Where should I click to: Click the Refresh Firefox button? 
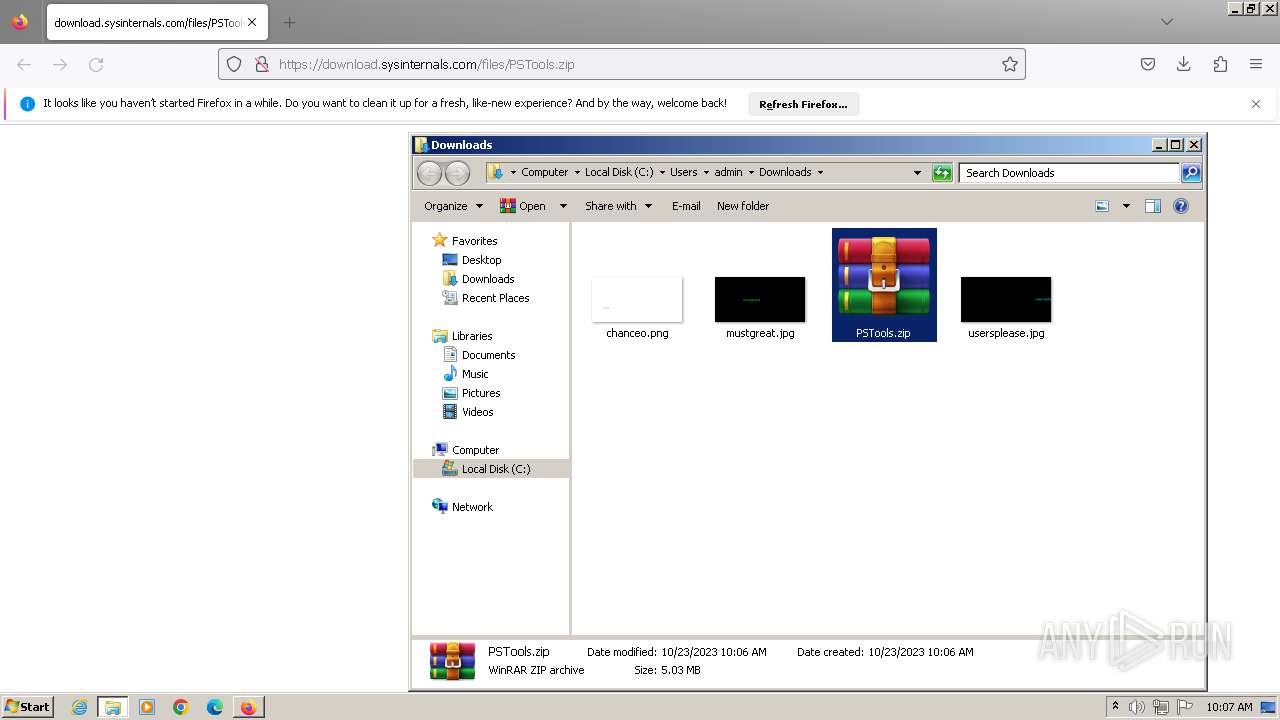[x=803, y=104]
